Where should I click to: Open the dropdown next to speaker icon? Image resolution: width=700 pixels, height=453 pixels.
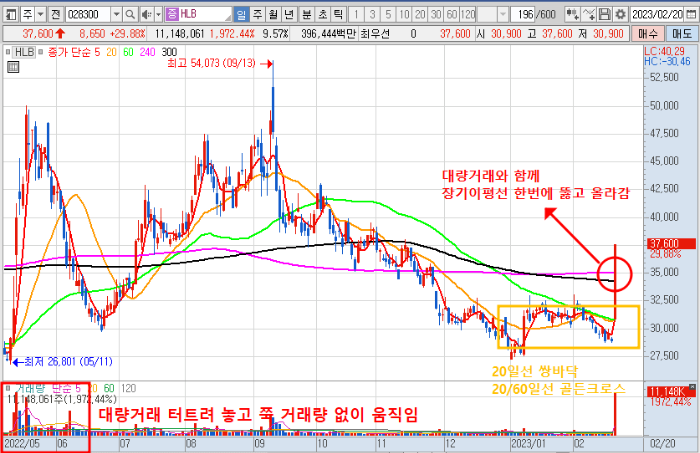[x=158, y=15]
